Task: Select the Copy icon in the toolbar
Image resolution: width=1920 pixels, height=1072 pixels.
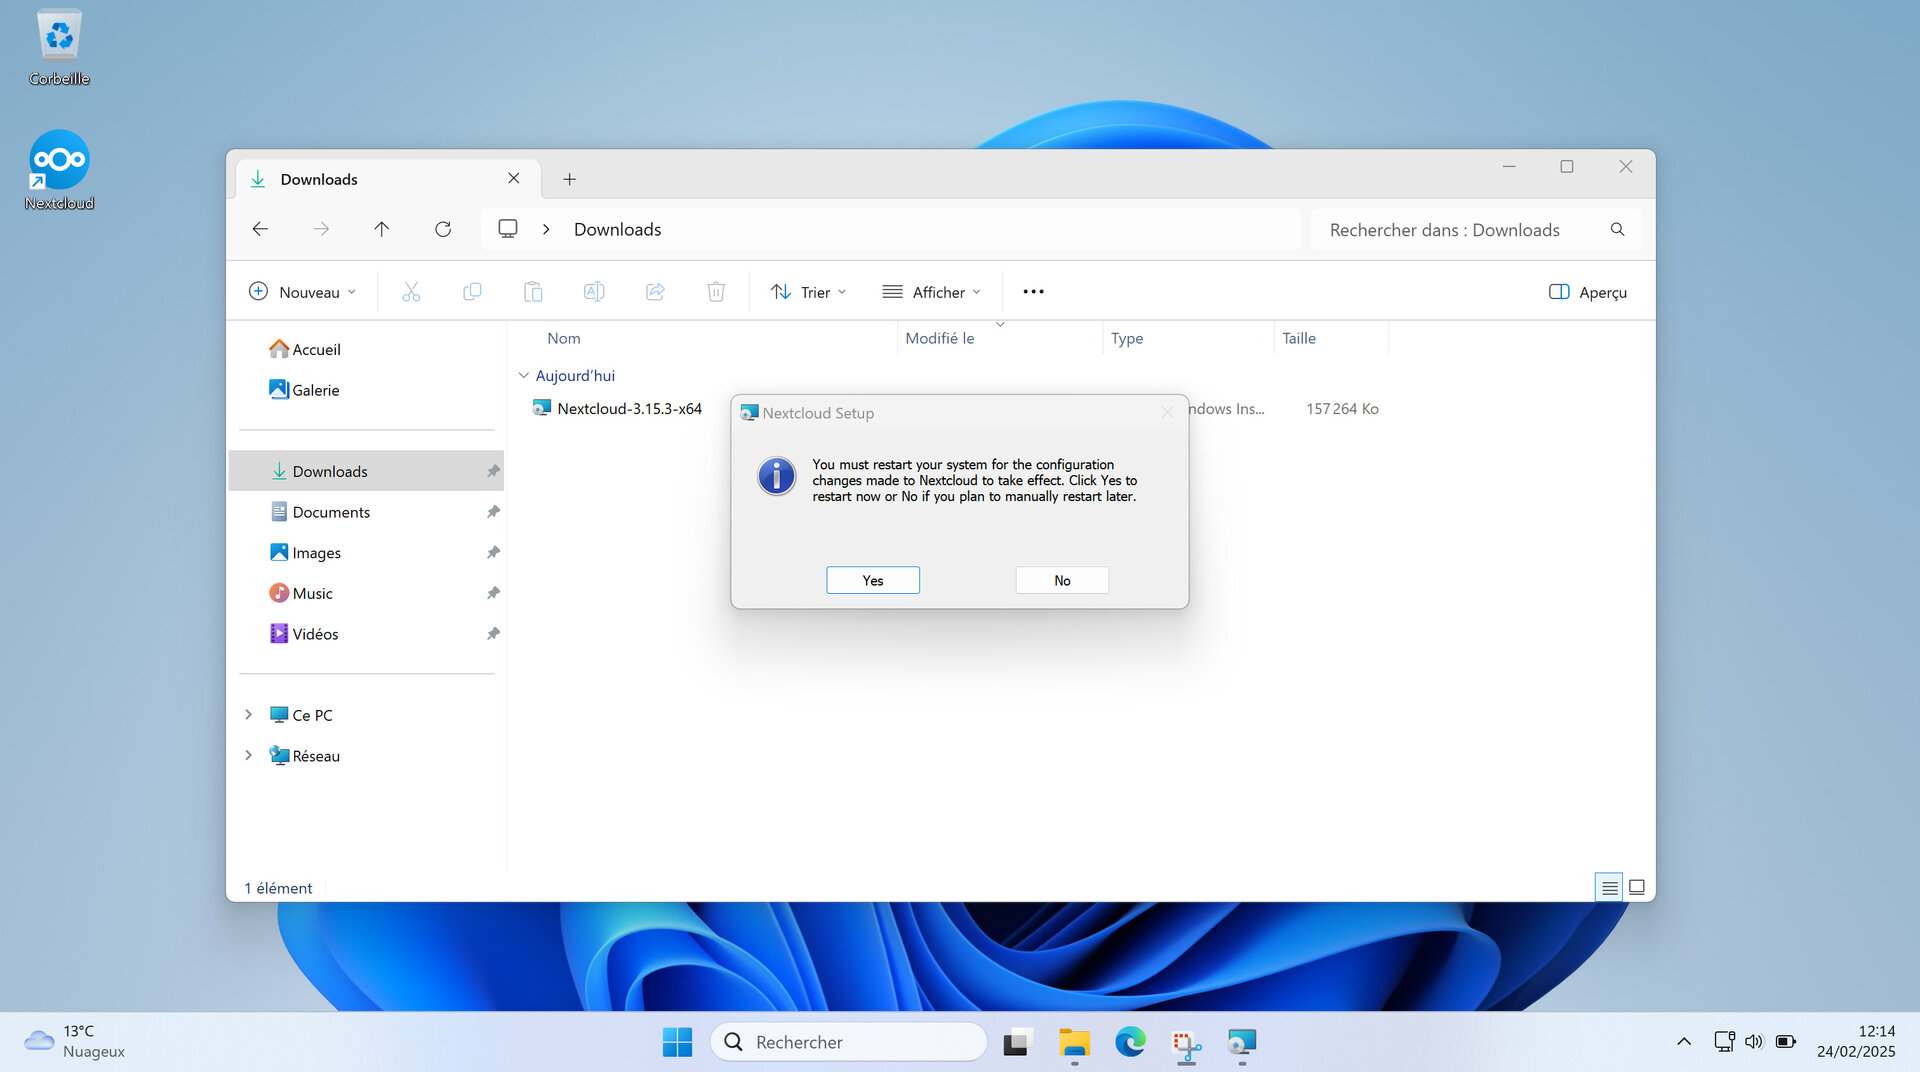Action: coord(472,291)
